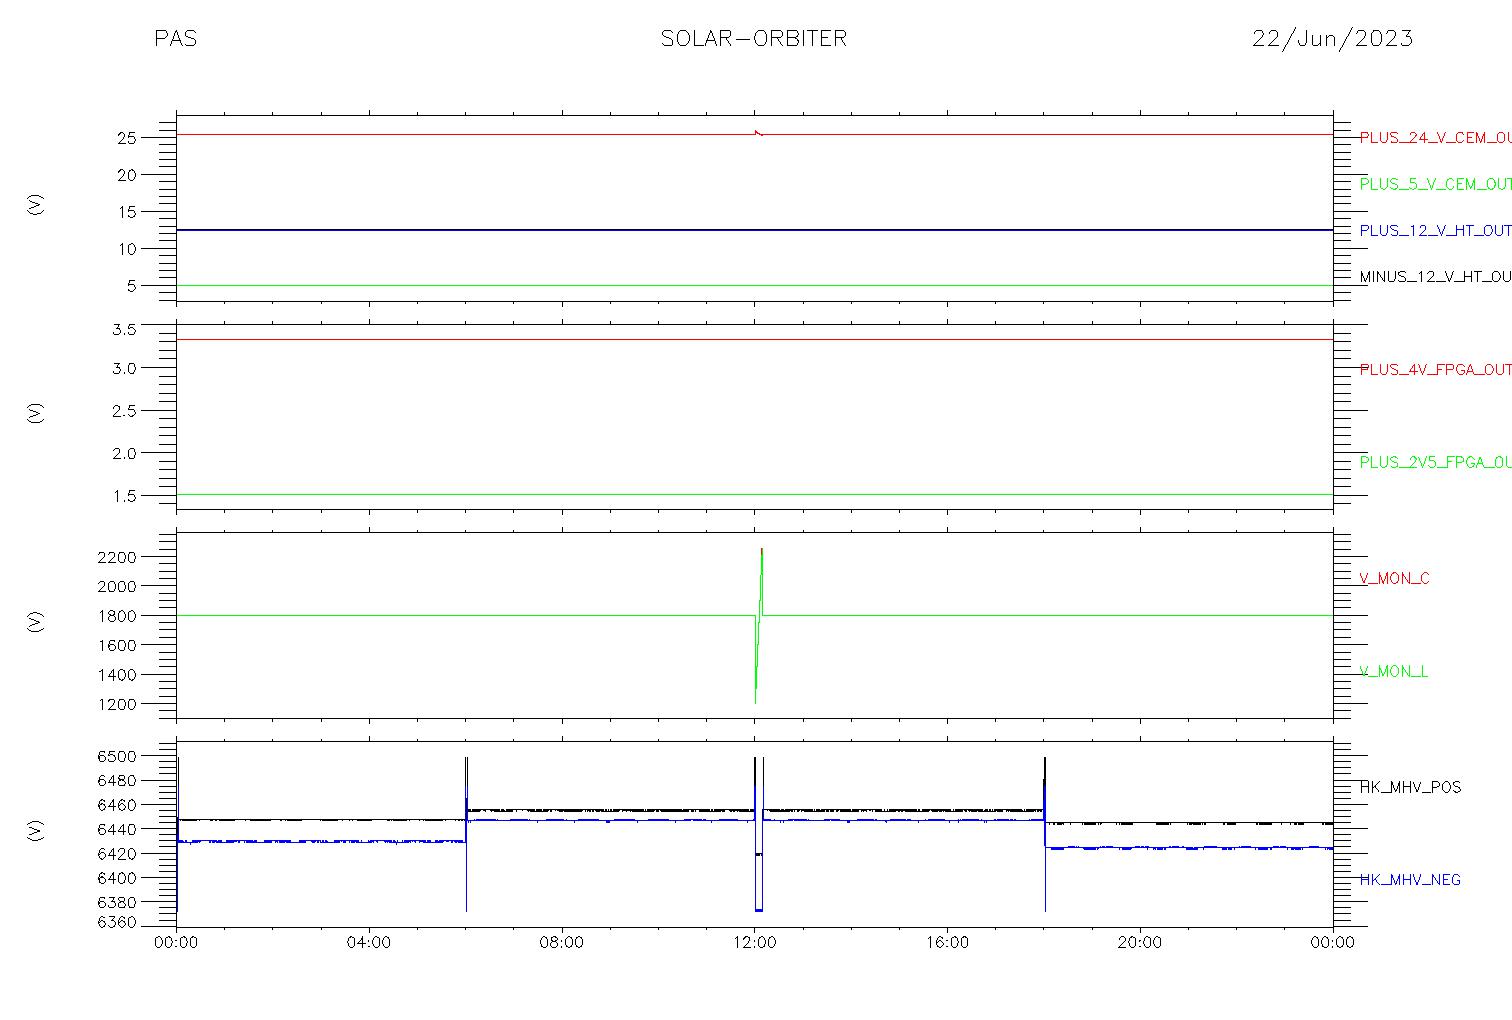
Task: Click the "6360" y-axis tick label
Action: (x=117, y=923)
